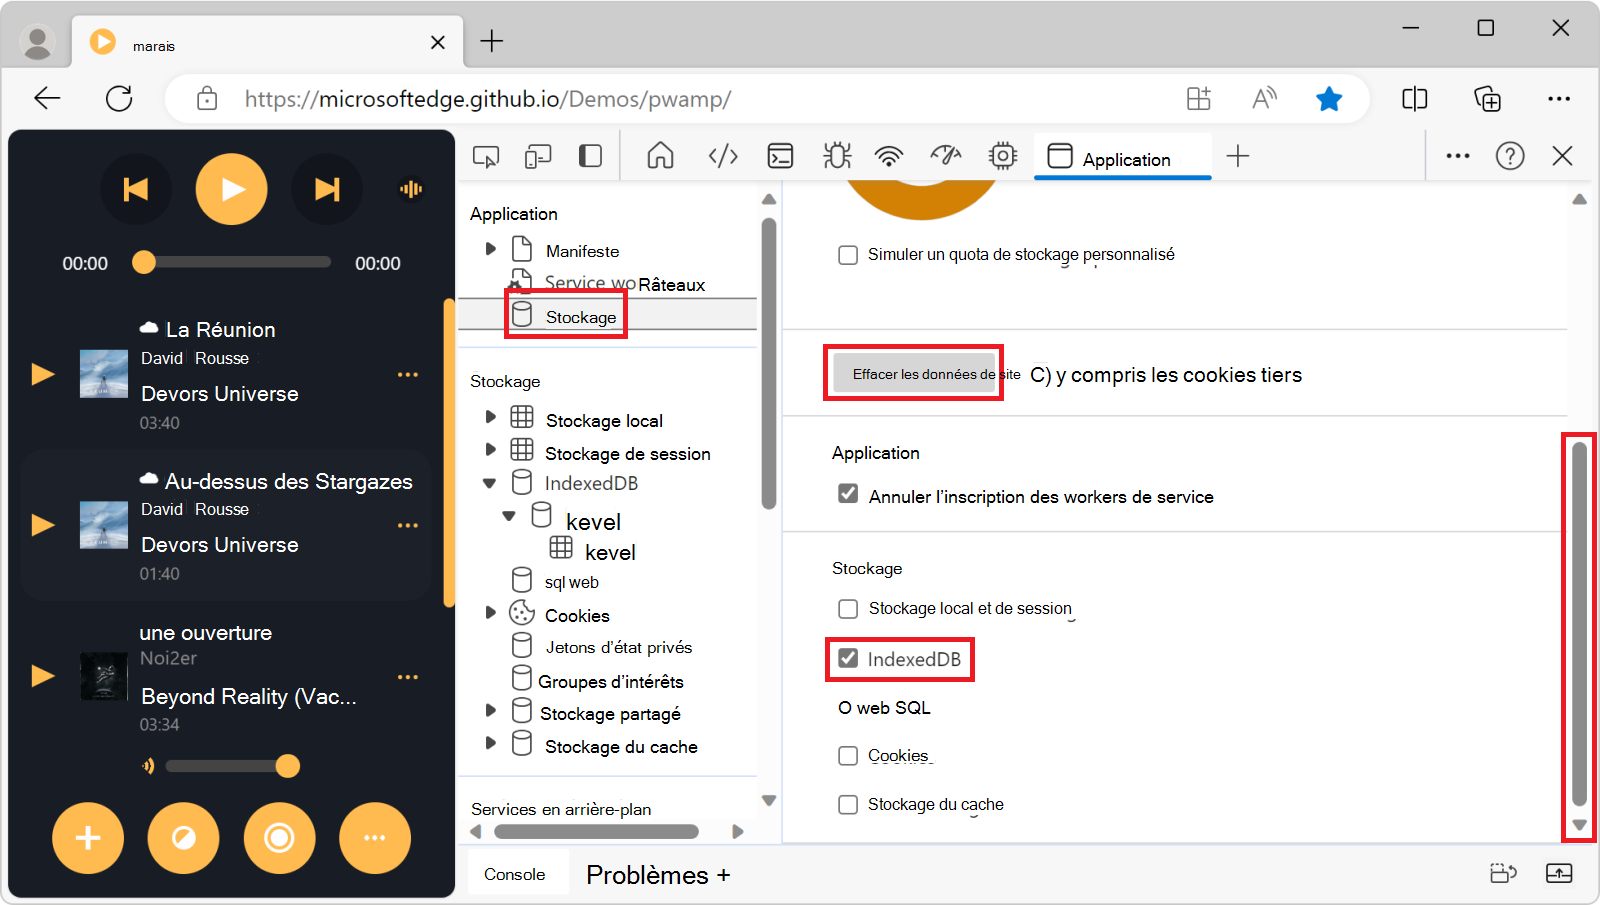Image resolution: width=1600 pixels, height=905 pixels.
Task: Disable the IndexedDB checkbox
Action: pos(848,659)
